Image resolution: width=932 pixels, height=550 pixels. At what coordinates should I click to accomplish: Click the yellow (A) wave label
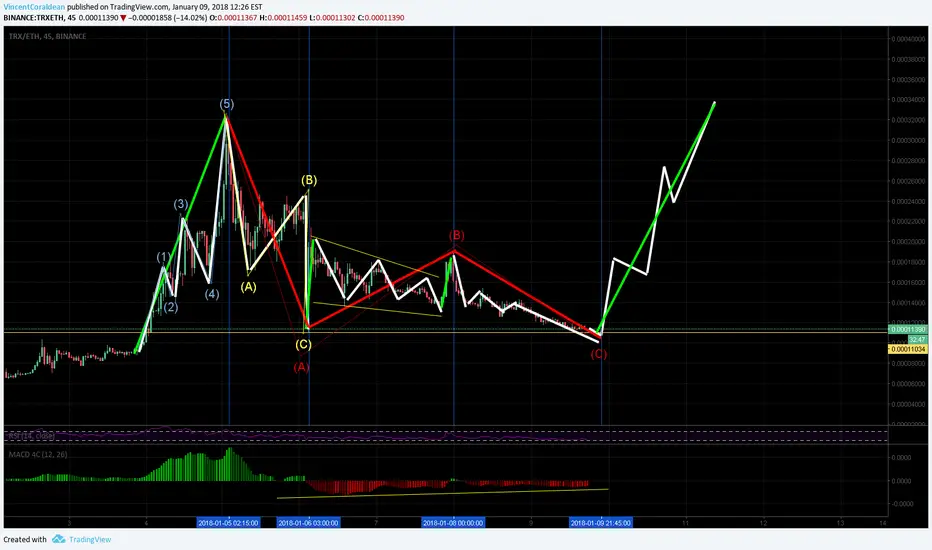tap(248, 287)
